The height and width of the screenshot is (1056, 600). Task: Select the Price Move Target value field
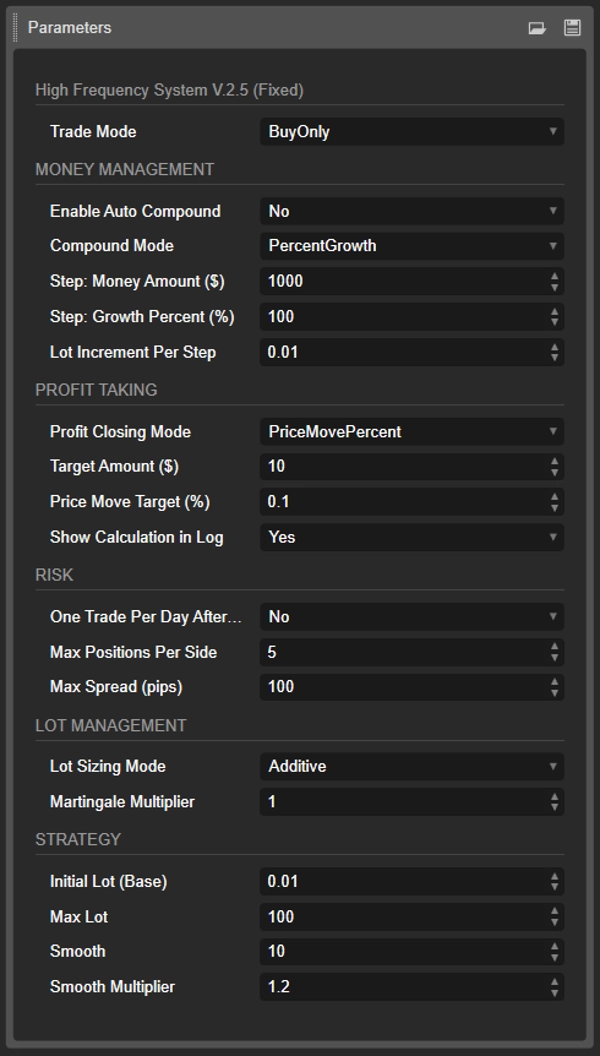coord(400,501)
